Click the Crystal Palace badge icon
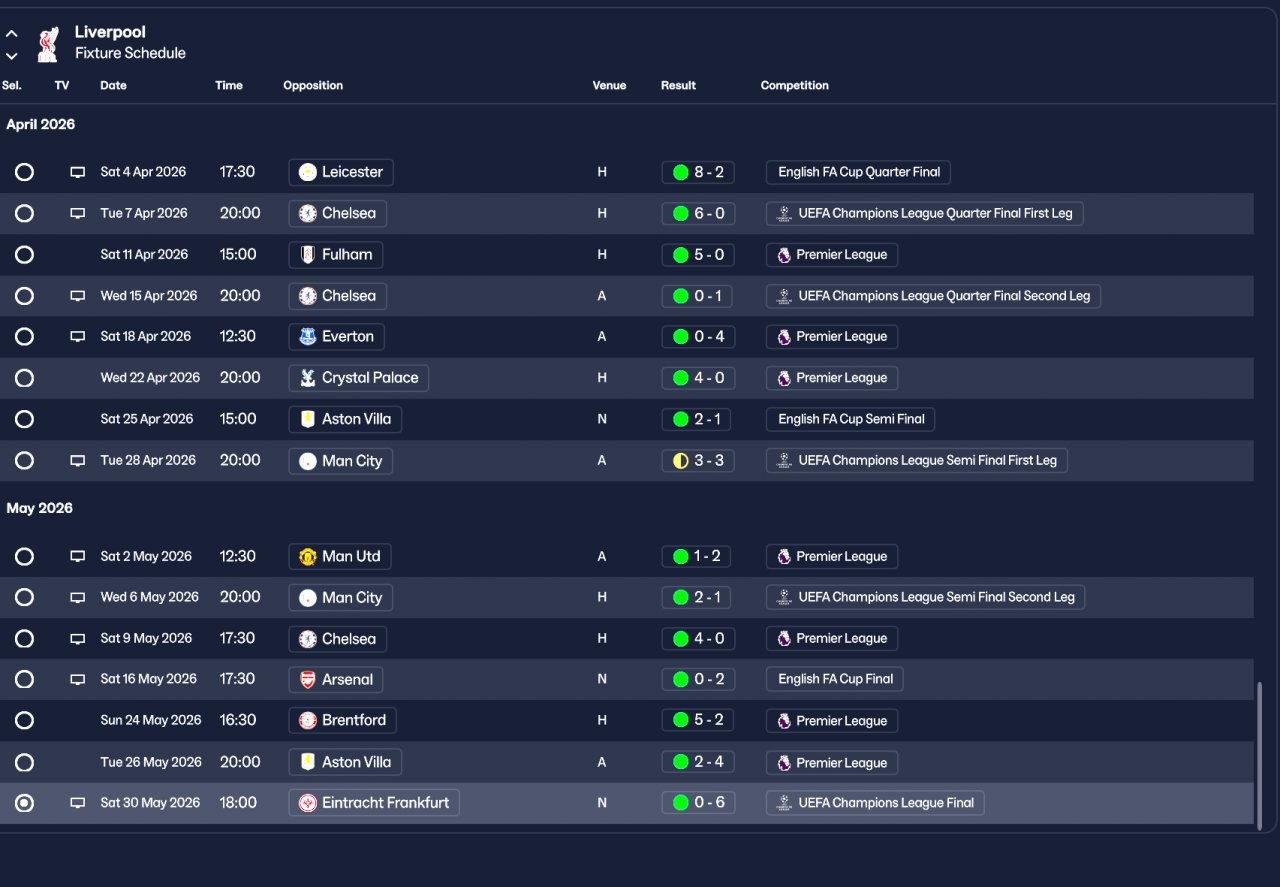This screenshot has height=887, width=1280. 307,378
